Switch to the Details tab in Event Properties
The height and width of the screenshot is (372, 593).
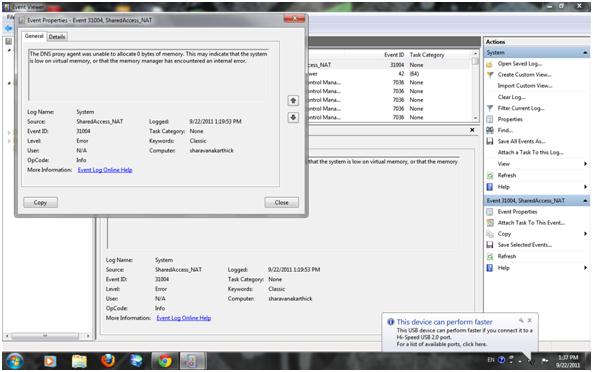click(x=57, y=37)
